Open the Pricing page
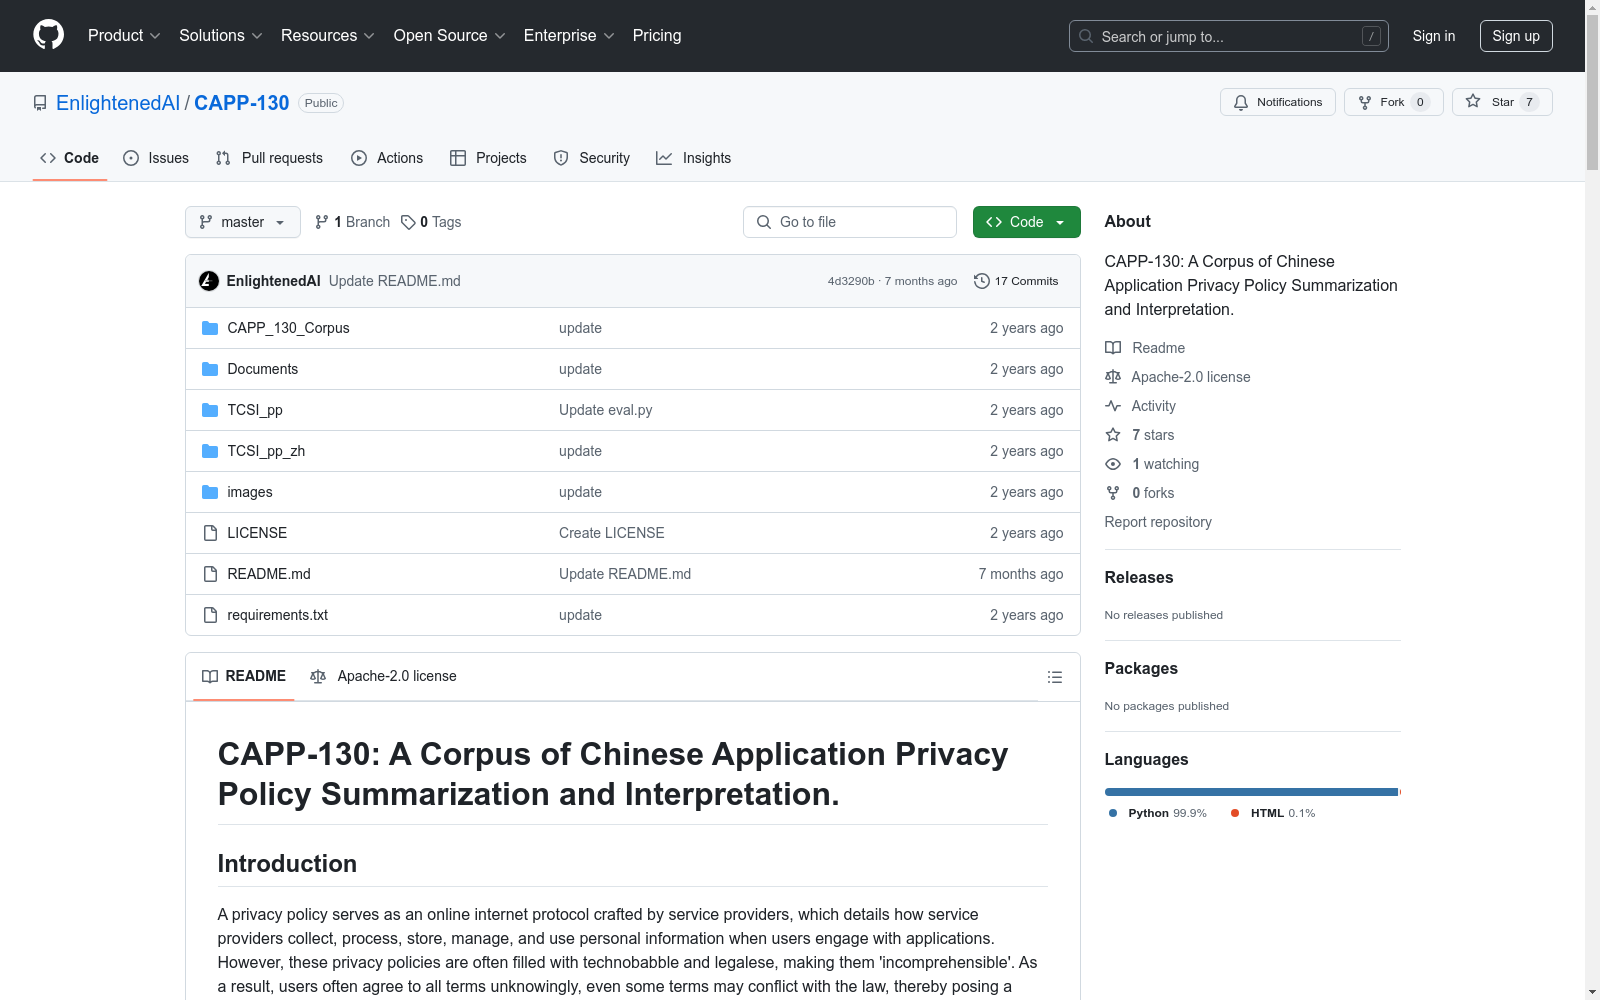This screenshot has height=1000, width=1600. coord(657,36)
